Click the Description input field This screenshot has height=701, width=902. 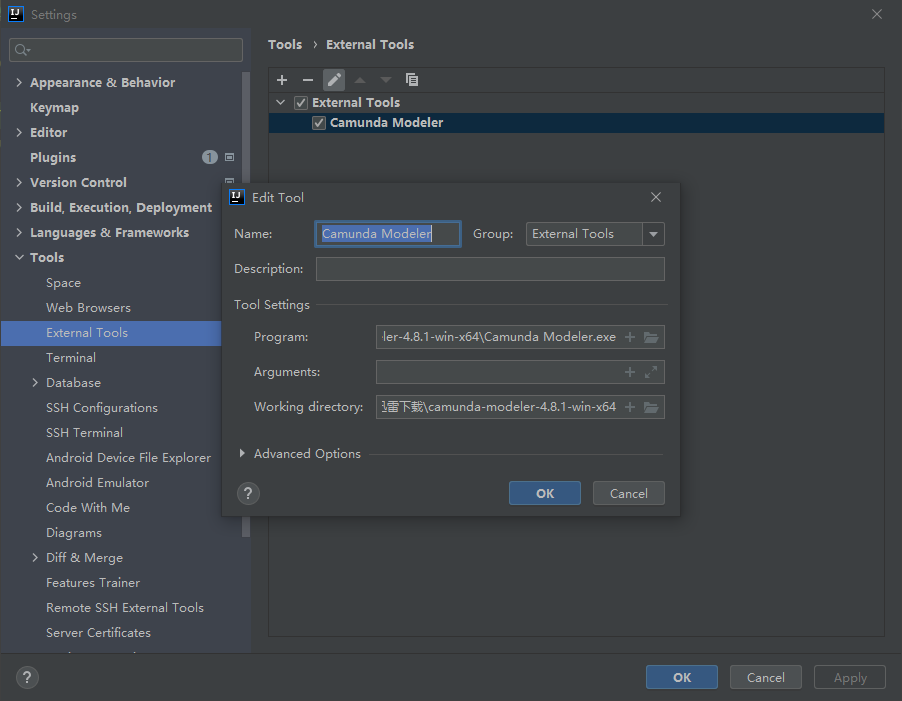(490, 269)
